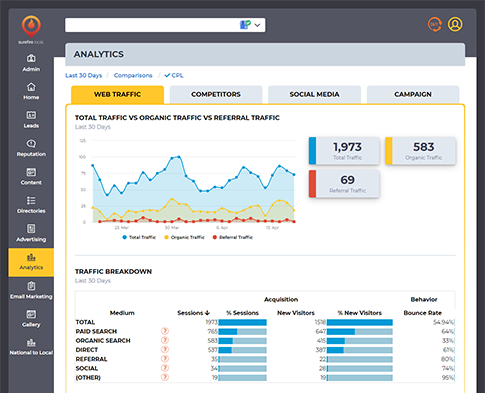Open the Advertising section
485x393 pixels.
(31, 233)
